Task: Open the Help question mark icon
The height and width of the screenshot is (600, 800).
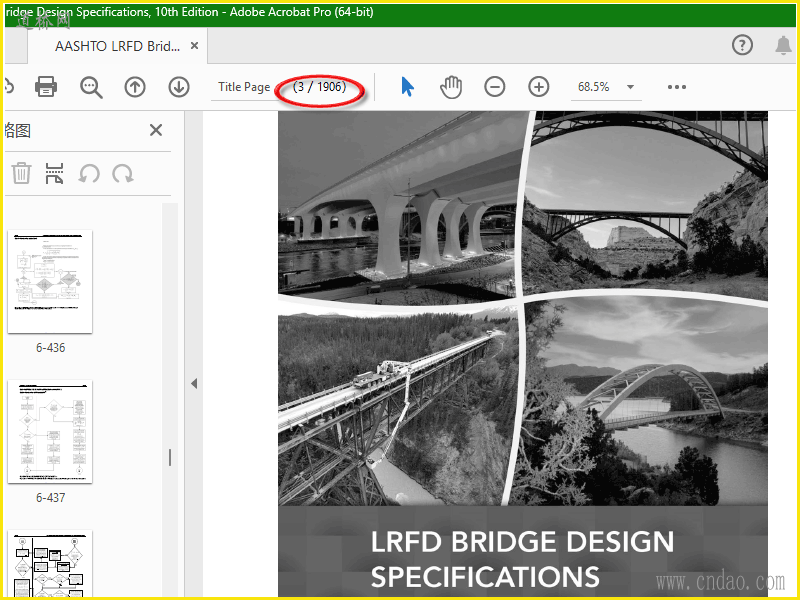Action: tap(742, 45)
